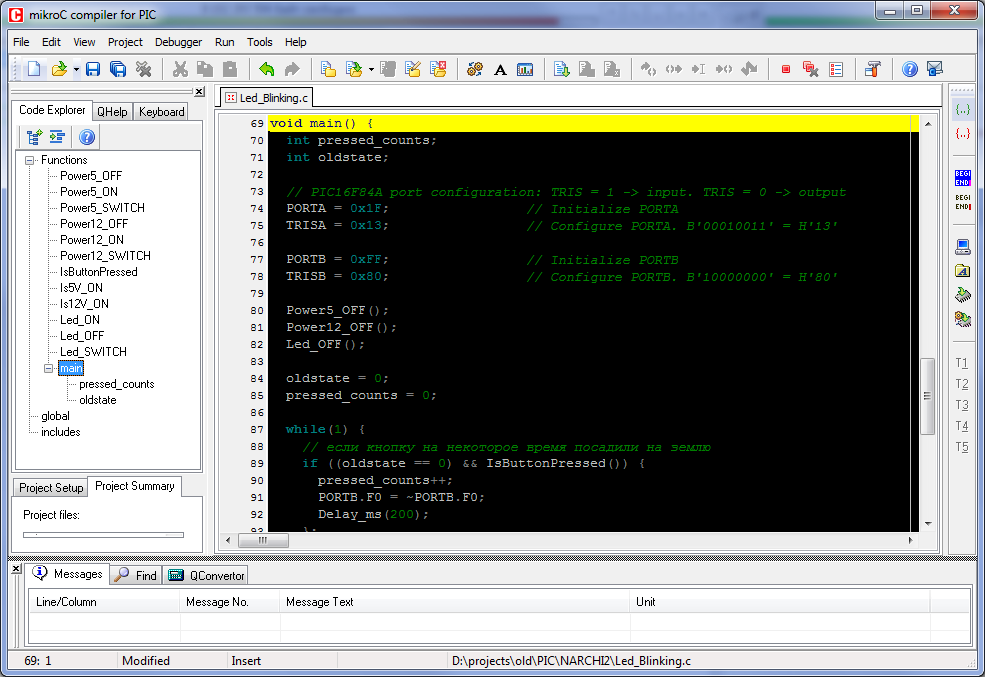
Task: Switch to the QHelp tab
Action: (x=112, y=112)
